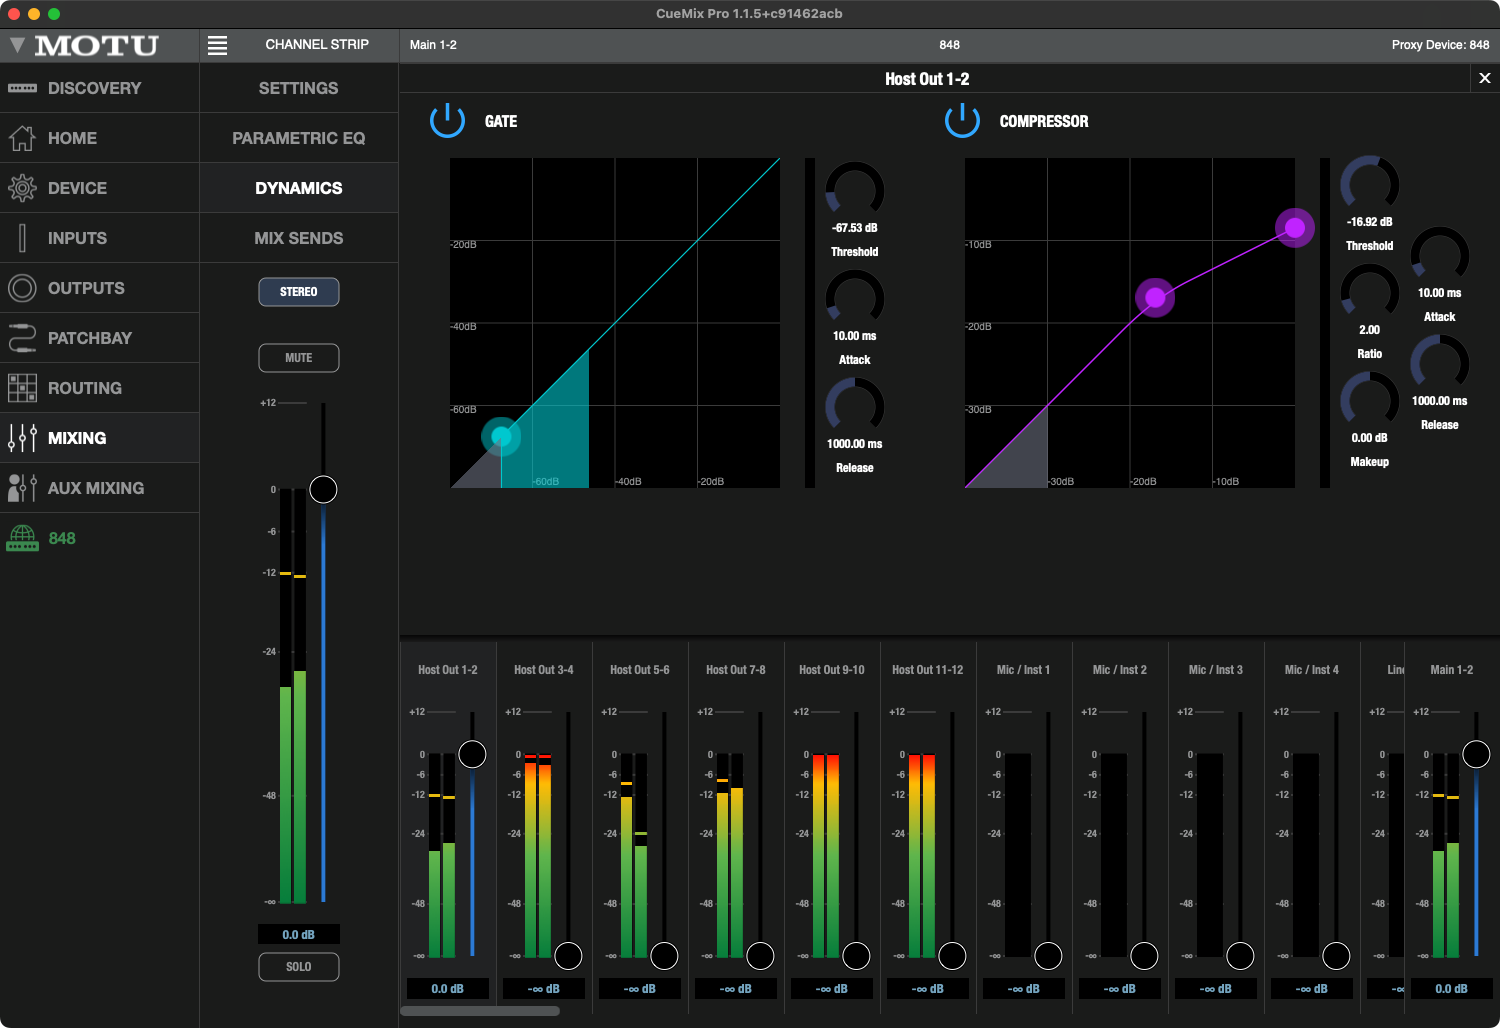The height and width of the screenshot is (1028, 1500).
Task: Switch to the Dynamics tab
Action: tap(299, 188)
